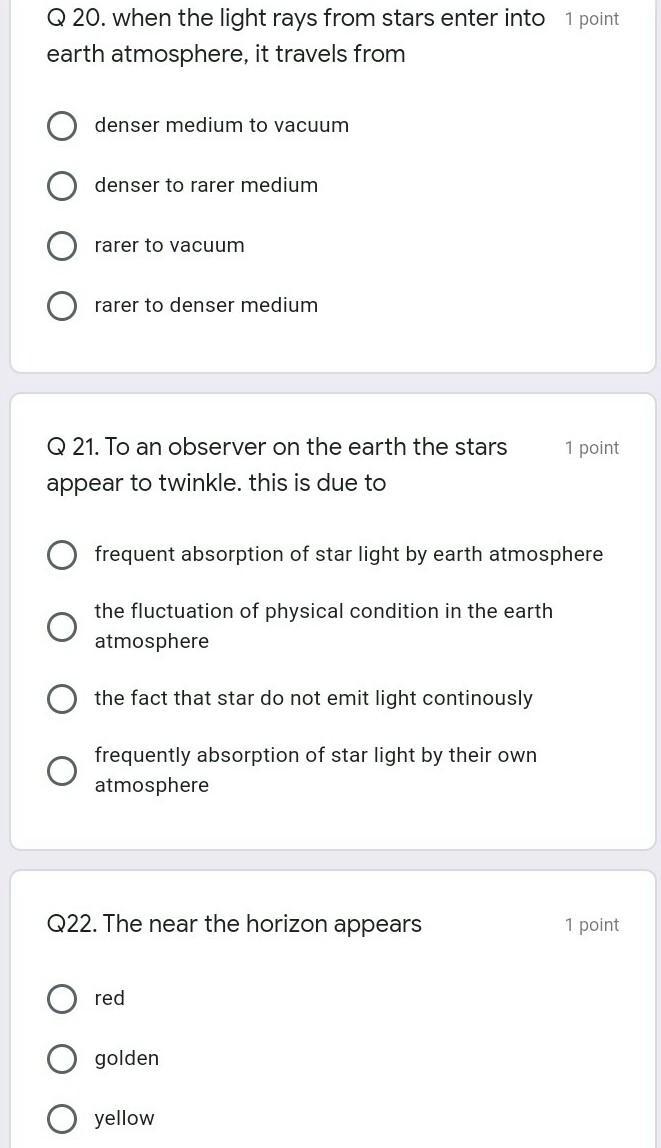
Task: Click the Q 21 twinkle question text
Action: [277, 465]
